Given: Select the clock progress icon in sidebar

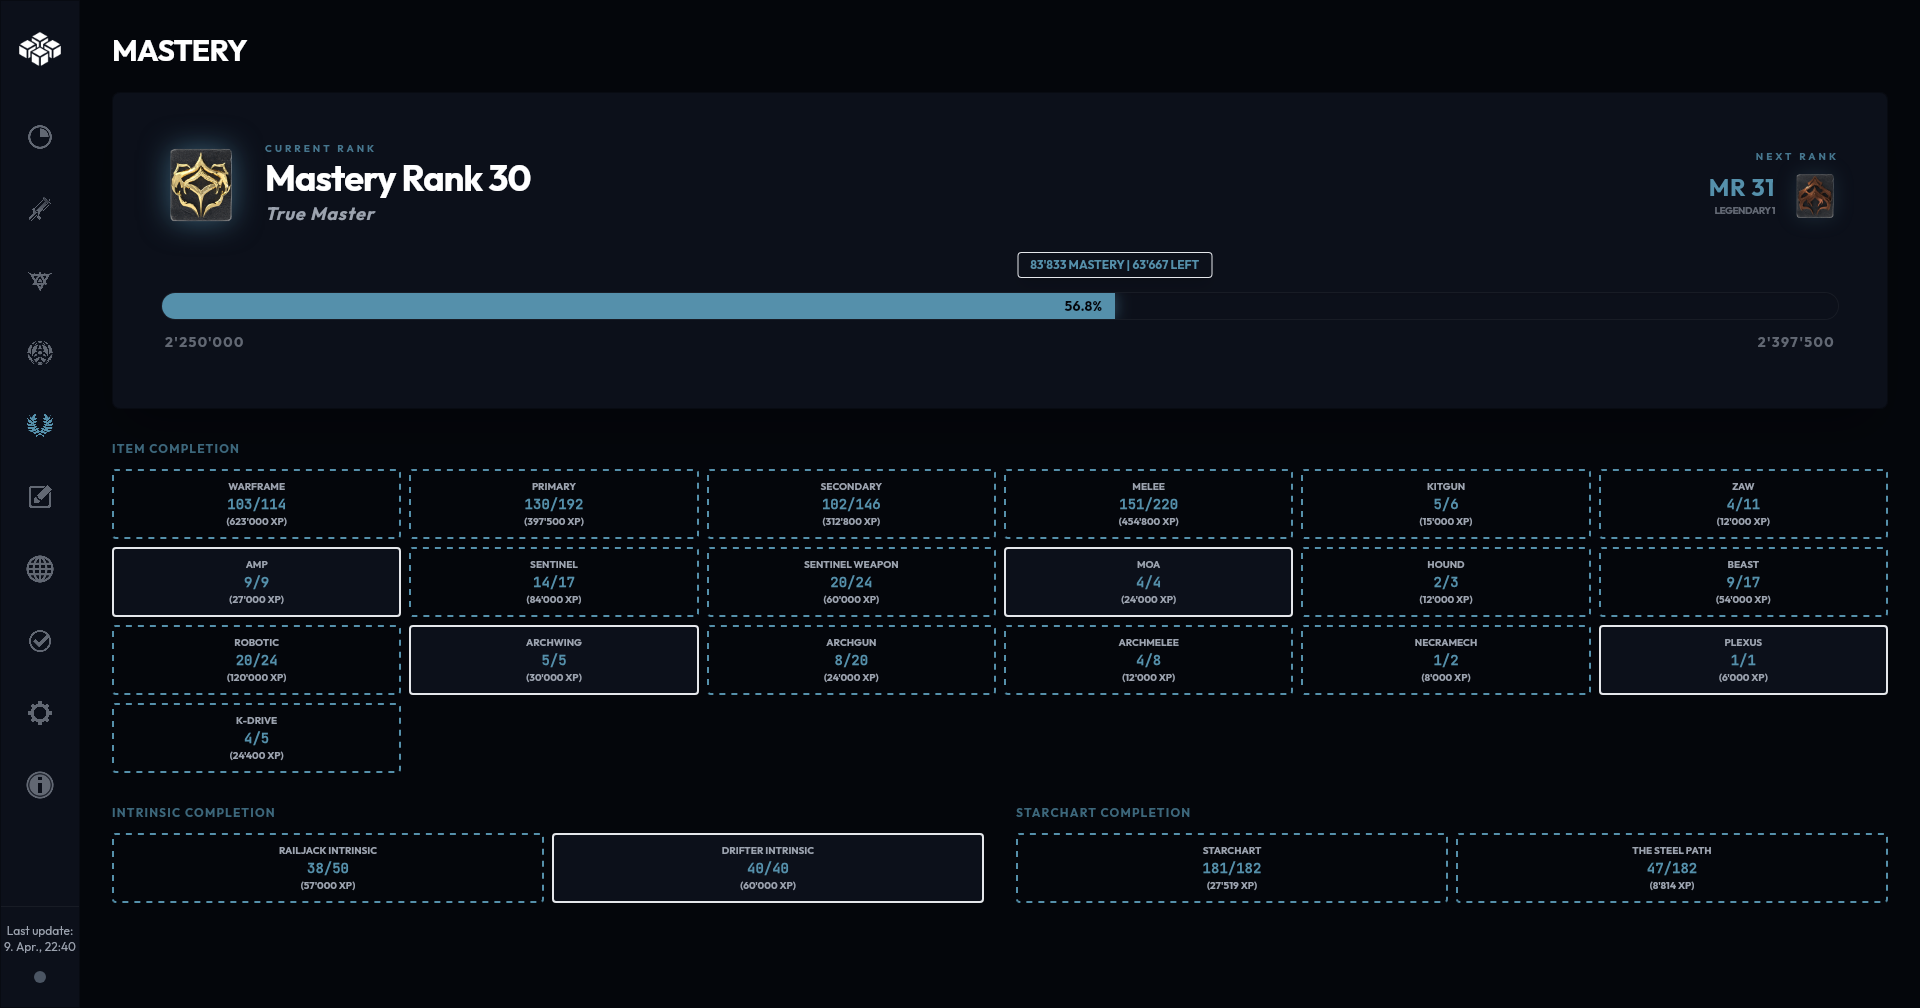Looking at the screenshot, I should (x=40, y=138).
